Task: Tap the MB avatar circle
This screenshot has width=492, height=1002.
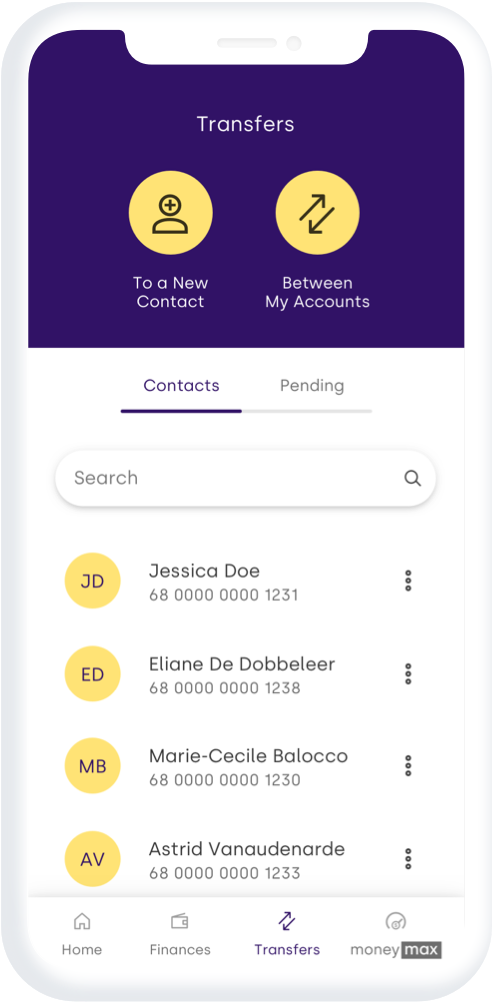Action: 93,766
